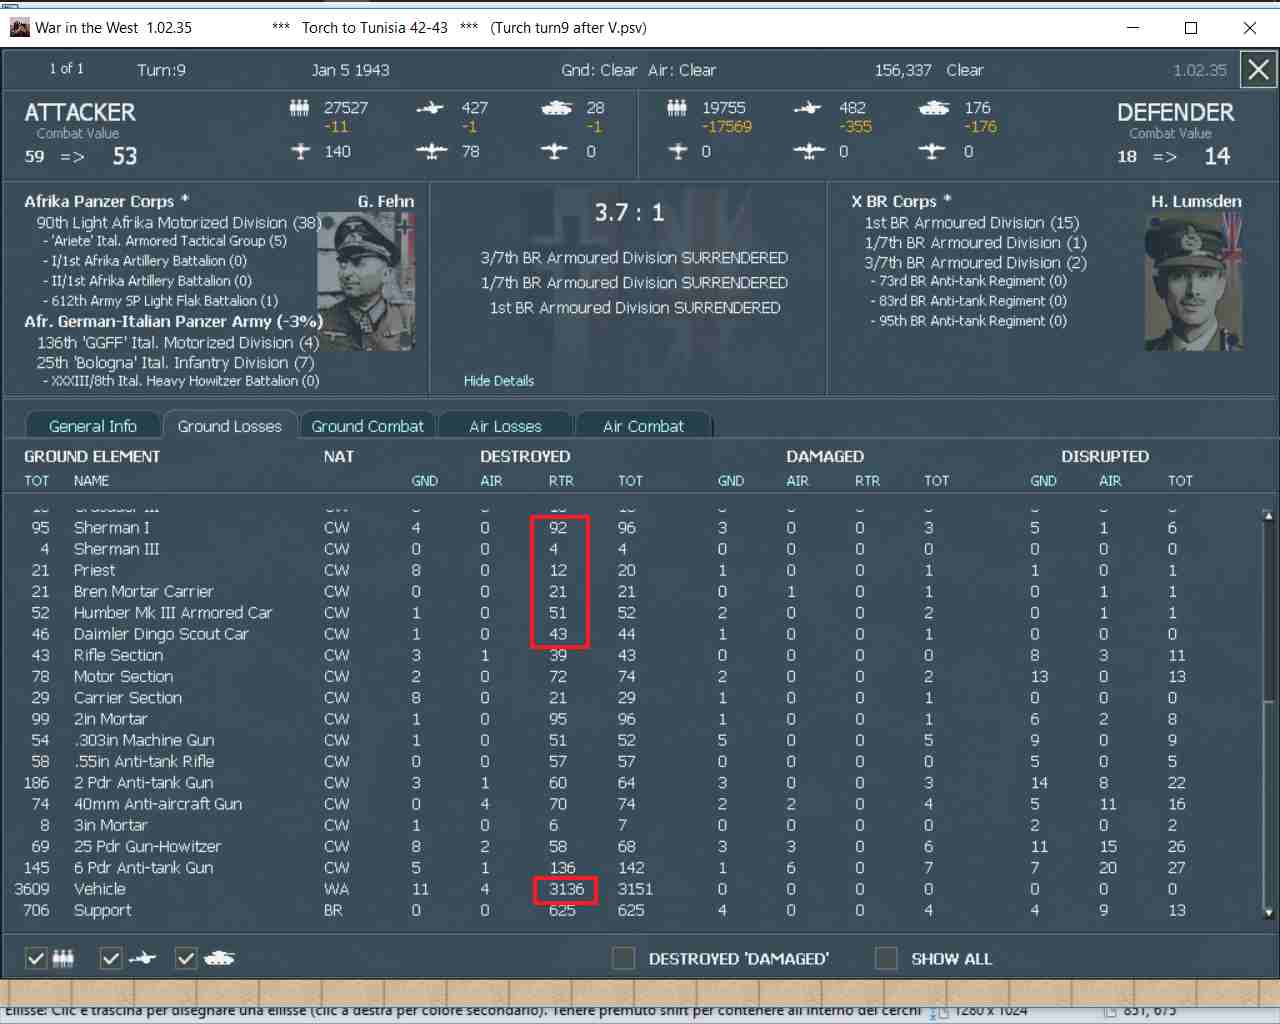Image resolution: width=1280 pixels, height=1024 pixels.
Task: Click the Sherman I row name
Action: 112,527
